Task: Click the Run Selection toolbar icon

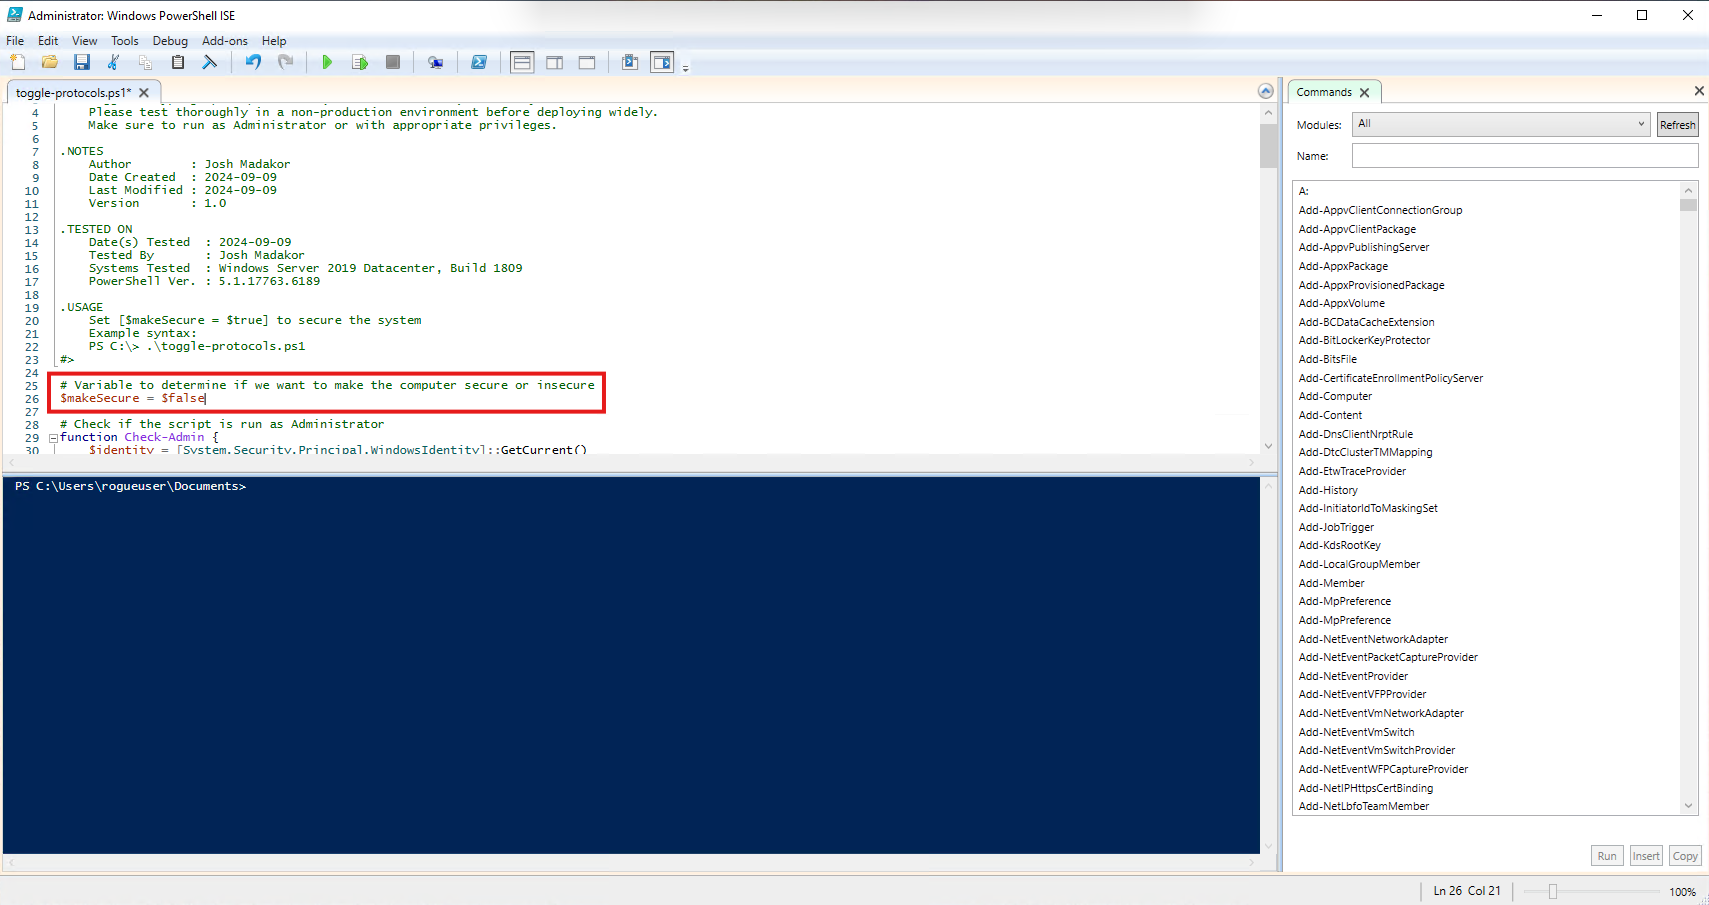Action: point(360,62)
